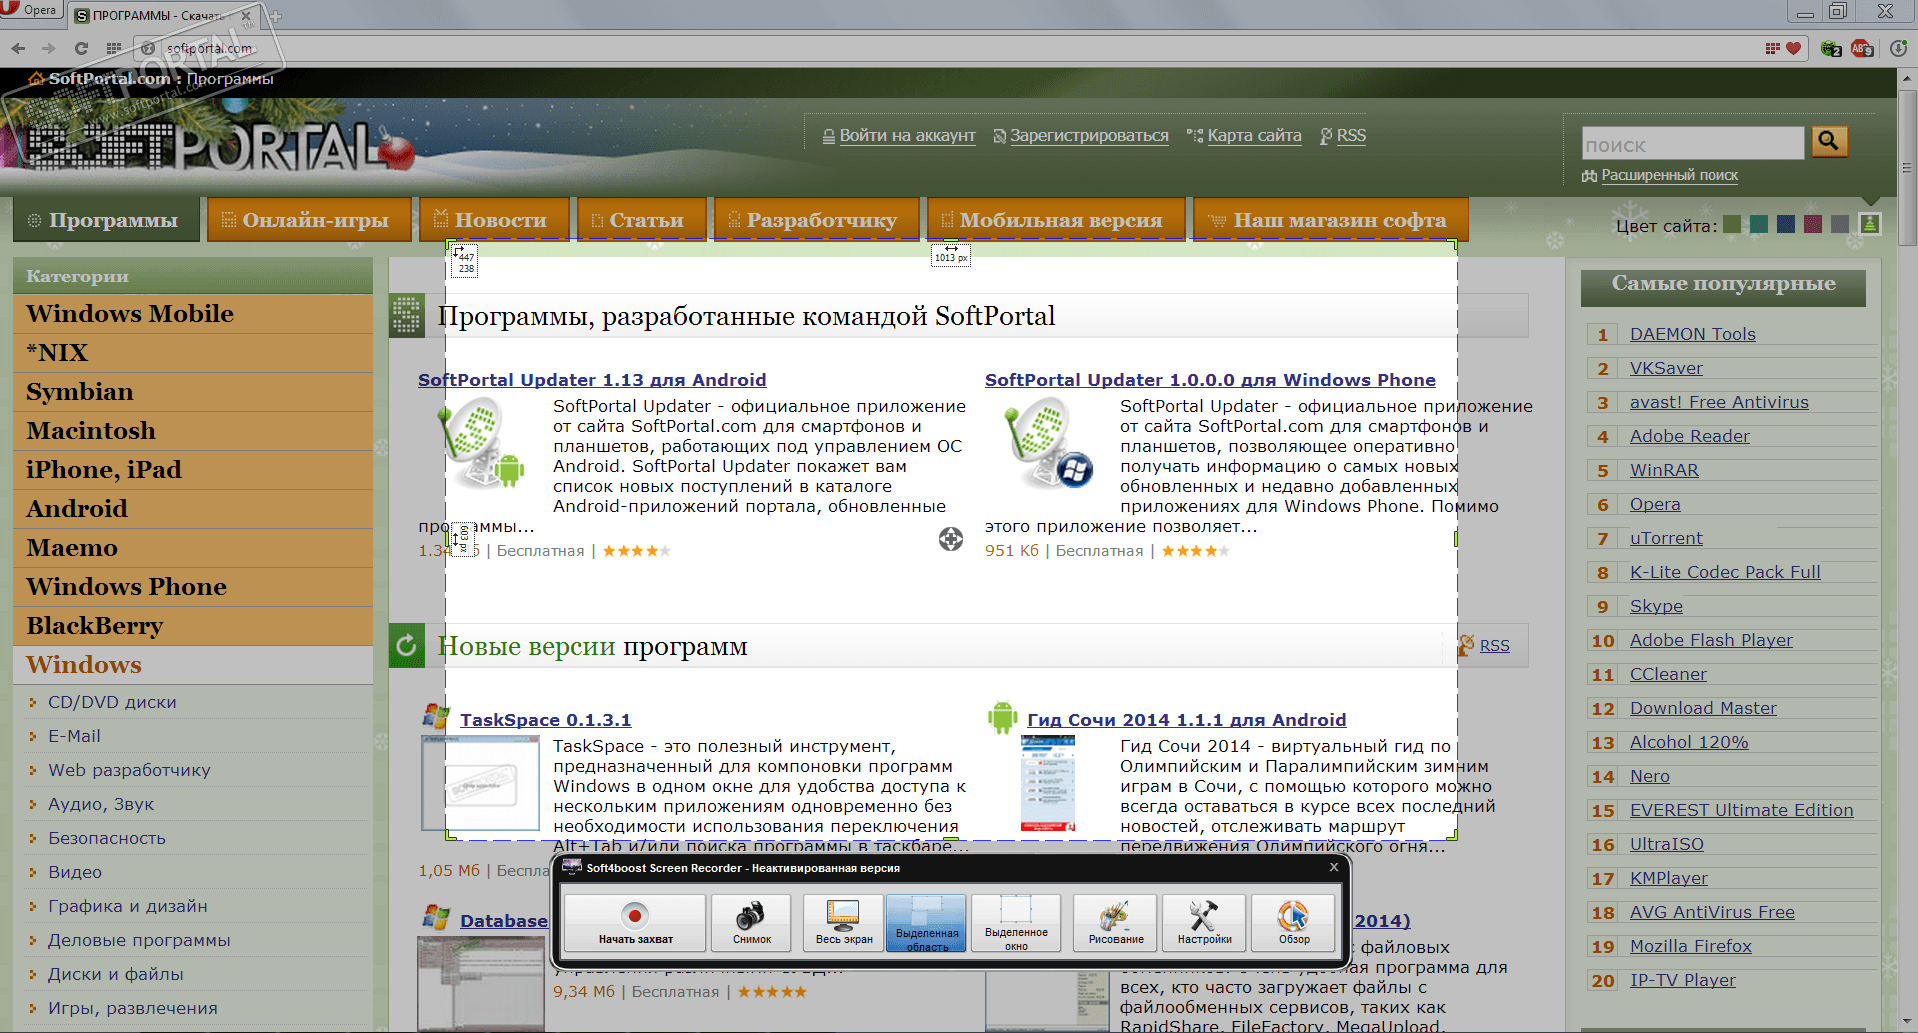Click the SoftPortal.com home icon
The height and width of the screenshot is (1033, 1918).
[x=36, y=79]
